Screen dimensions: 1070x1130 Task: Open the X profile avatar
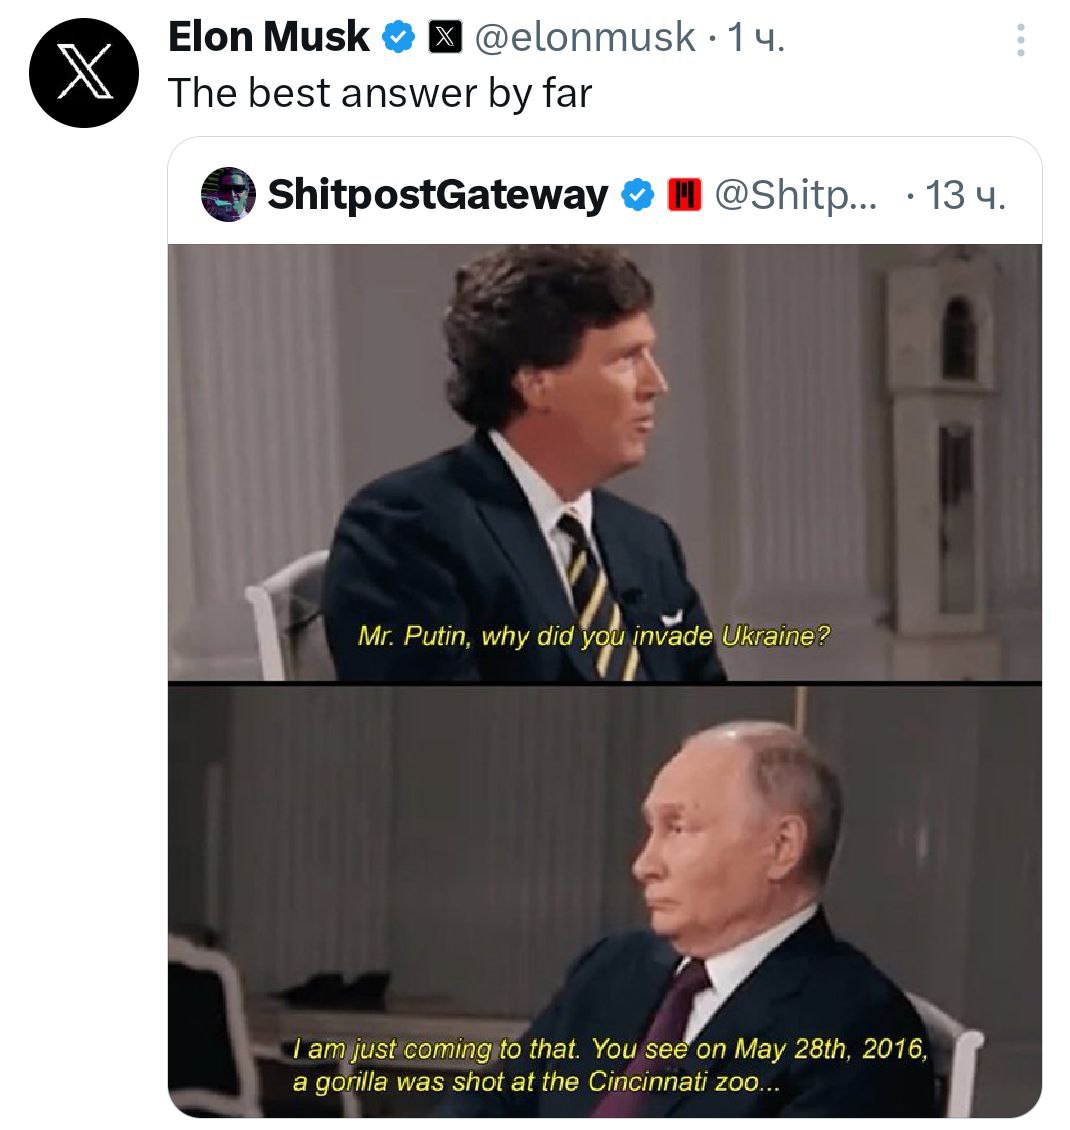84,73
